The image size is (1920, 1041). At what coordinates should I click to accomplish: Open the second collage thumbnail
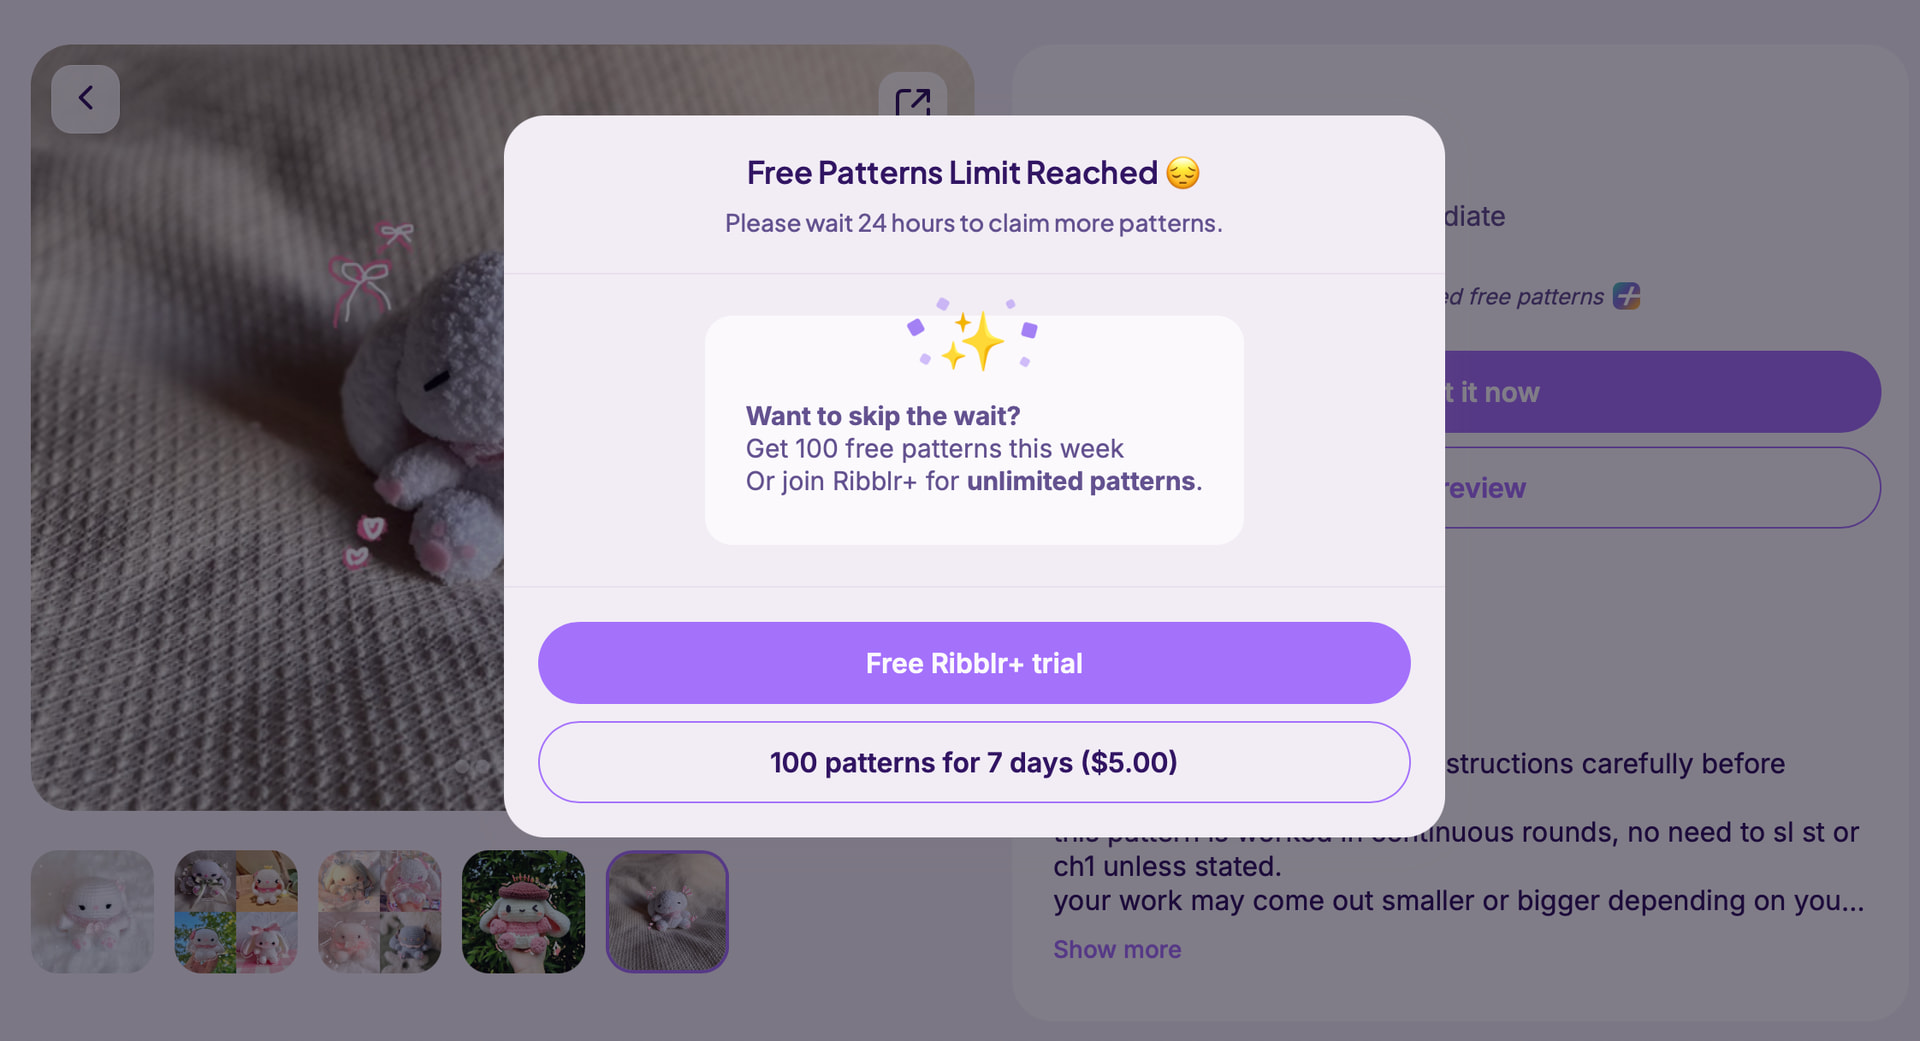coord(236,911)
